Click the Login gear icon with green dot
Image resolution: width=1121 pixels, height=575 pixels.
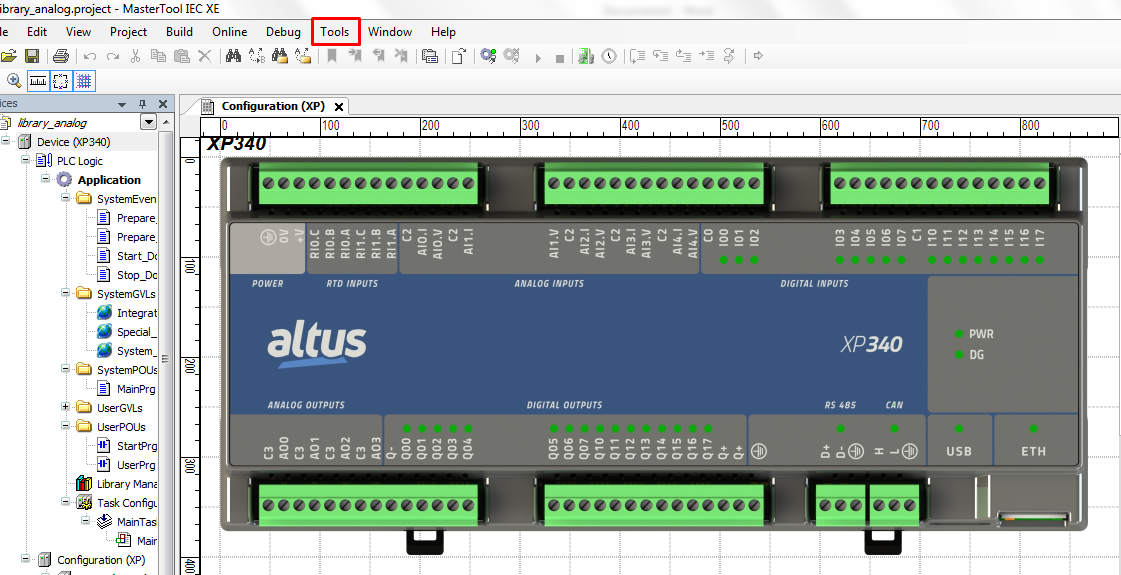[488, 56]
